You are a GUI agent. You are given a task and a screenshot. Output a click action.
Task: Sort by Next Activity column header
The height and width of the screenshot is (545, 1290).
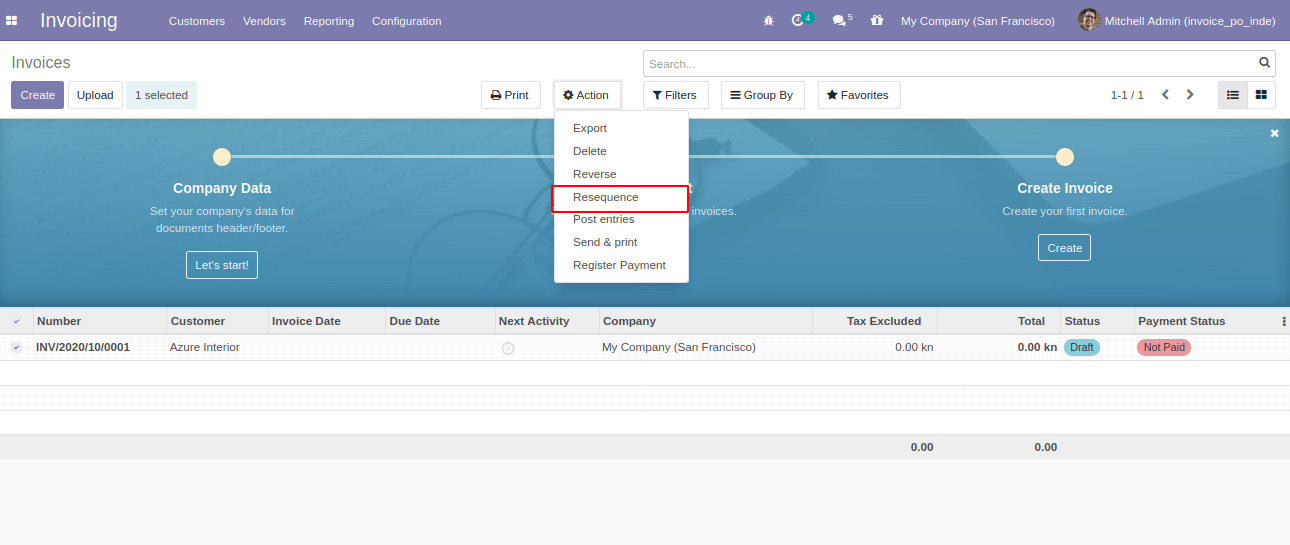click(x=547, y=321)
